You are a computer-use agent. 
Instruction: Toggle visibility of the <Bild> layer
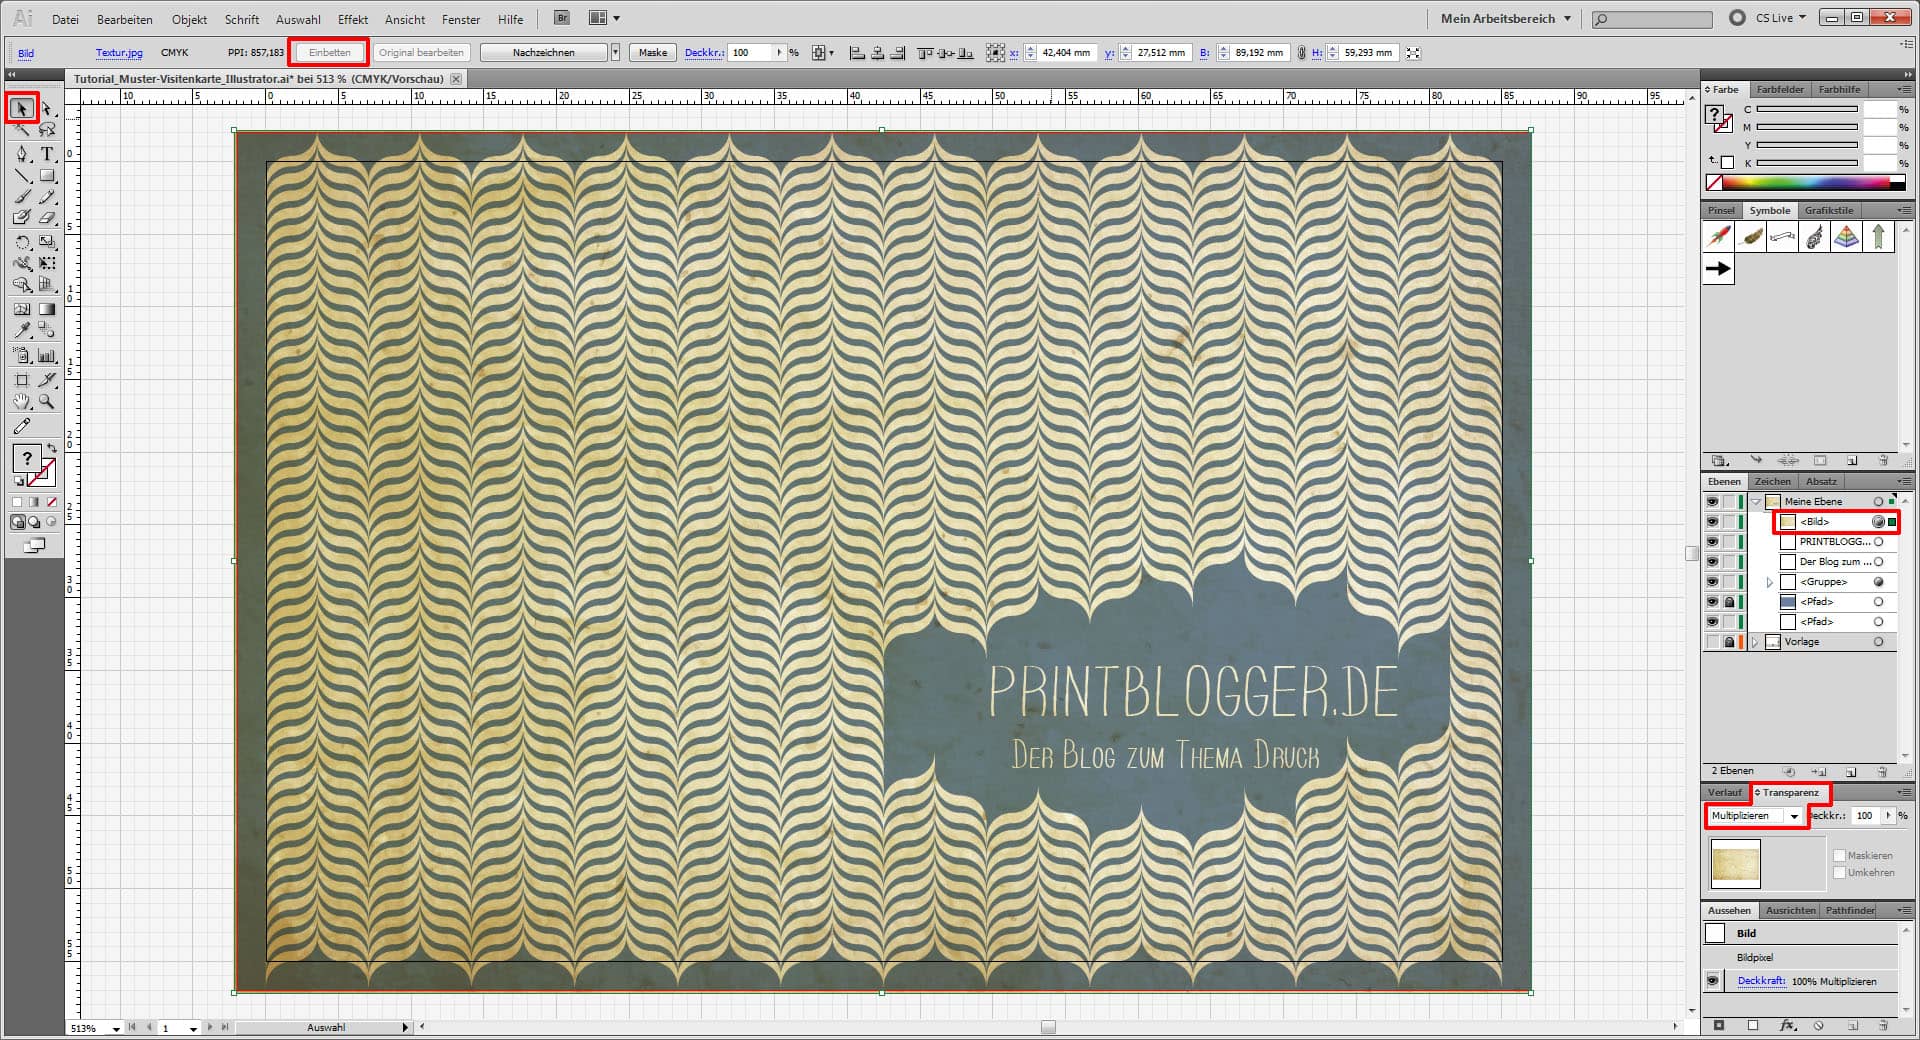pos(1712,522)
